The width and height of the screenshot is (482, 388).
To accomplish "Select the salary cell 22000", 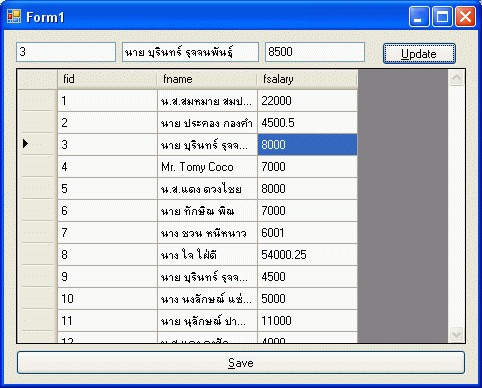I will point(307,101).
